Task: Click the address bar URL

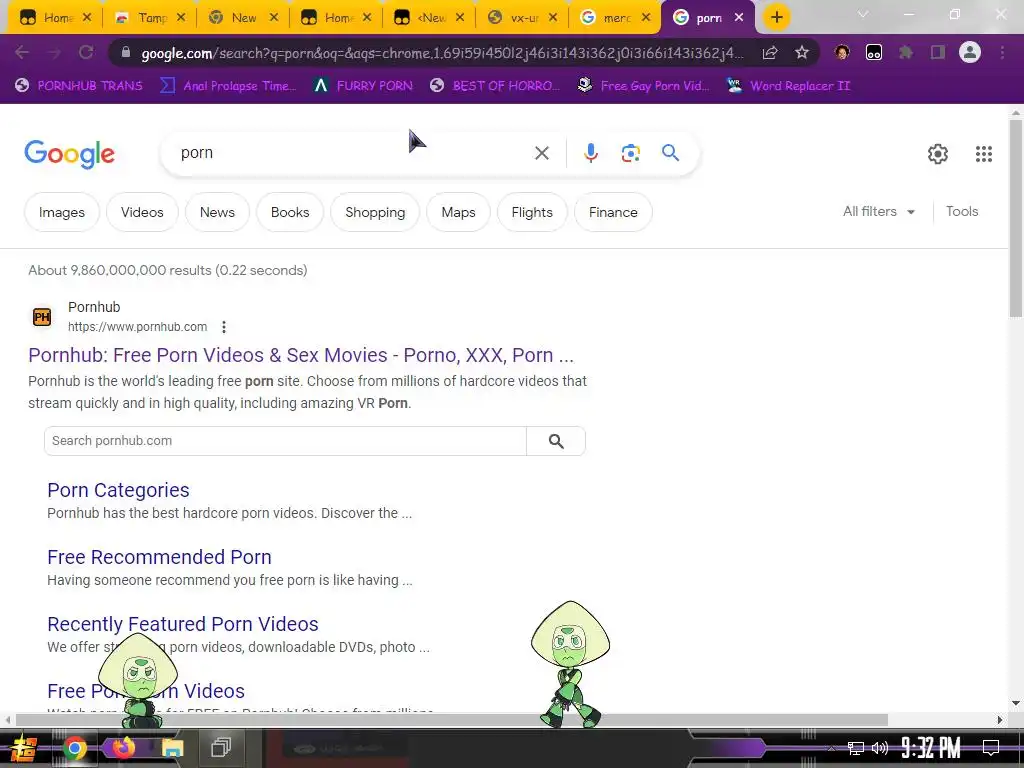Action: (442, 53)
